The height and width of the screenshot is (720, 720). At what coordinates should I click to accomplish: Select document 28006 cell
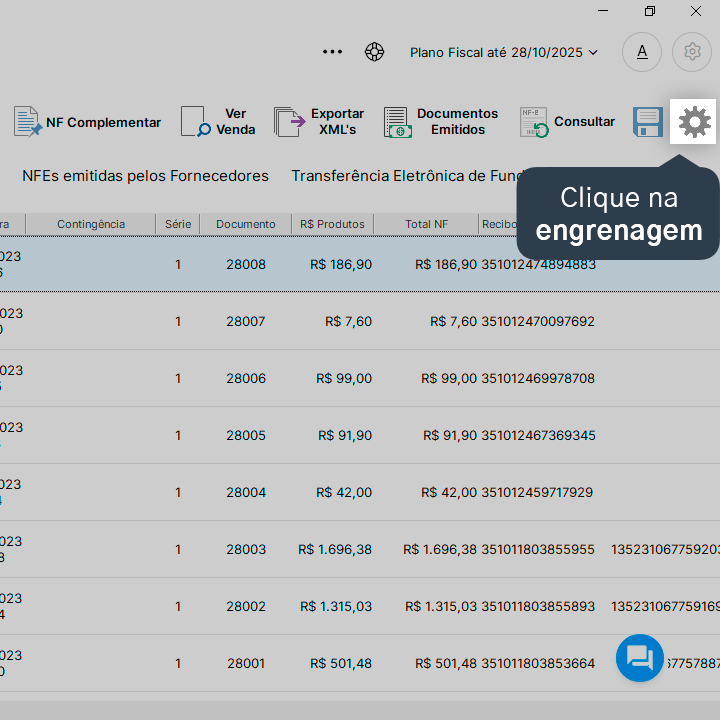pyautogui.click(x=246, y=378)
